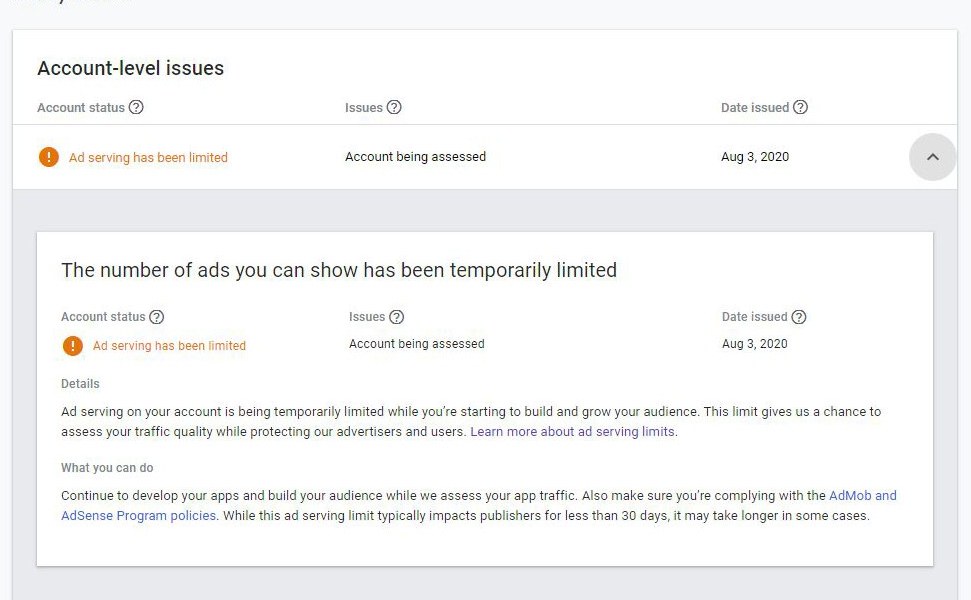Click the Details label in the card
Screen dimensions: 971x600
[80, 383]
